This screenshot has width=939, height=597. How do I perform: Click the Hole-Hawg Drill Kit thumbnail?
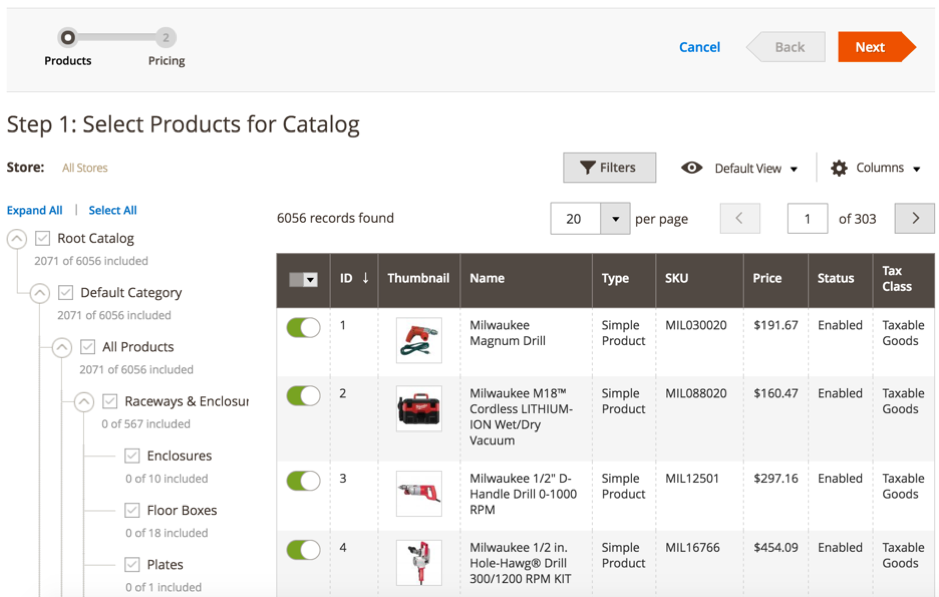(419, 562)
